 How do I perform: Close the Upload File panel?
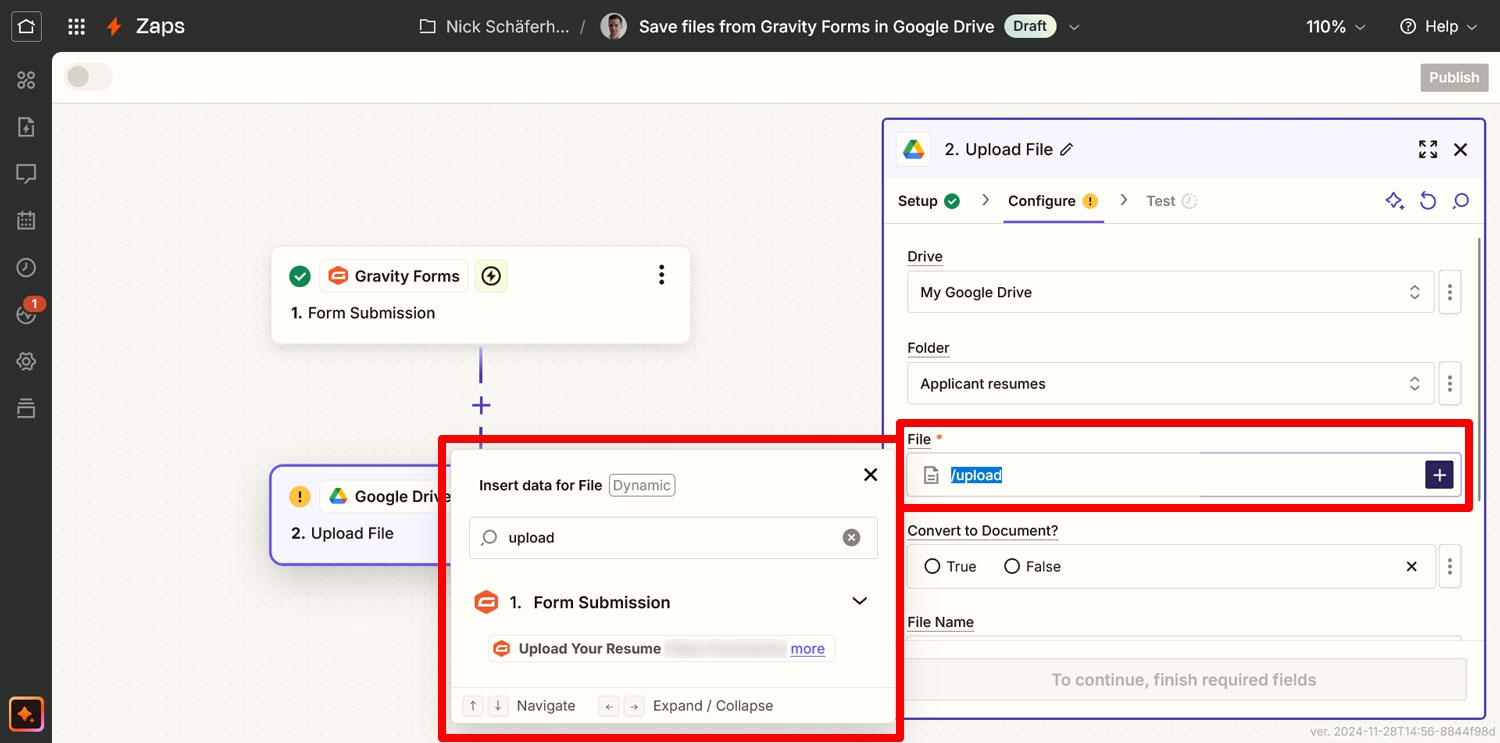click(1461, 150)
